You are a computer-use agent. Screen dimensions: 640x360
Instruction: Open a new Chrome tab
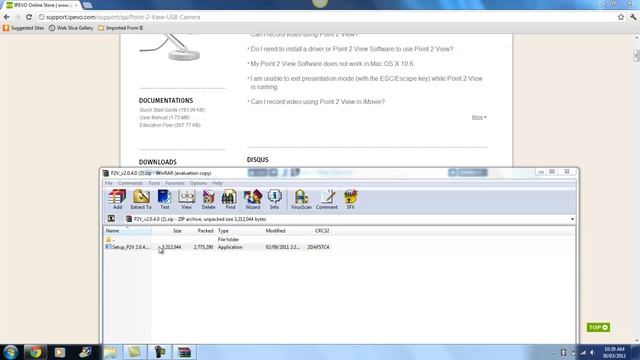[87, 5]
